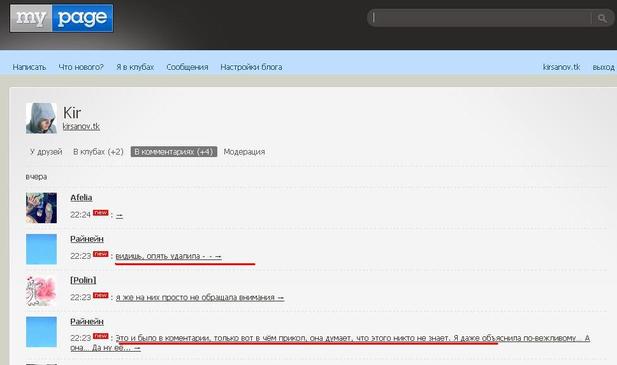Open the my page logo
Screen dimensions: 617x365
[x=61, y=18]
